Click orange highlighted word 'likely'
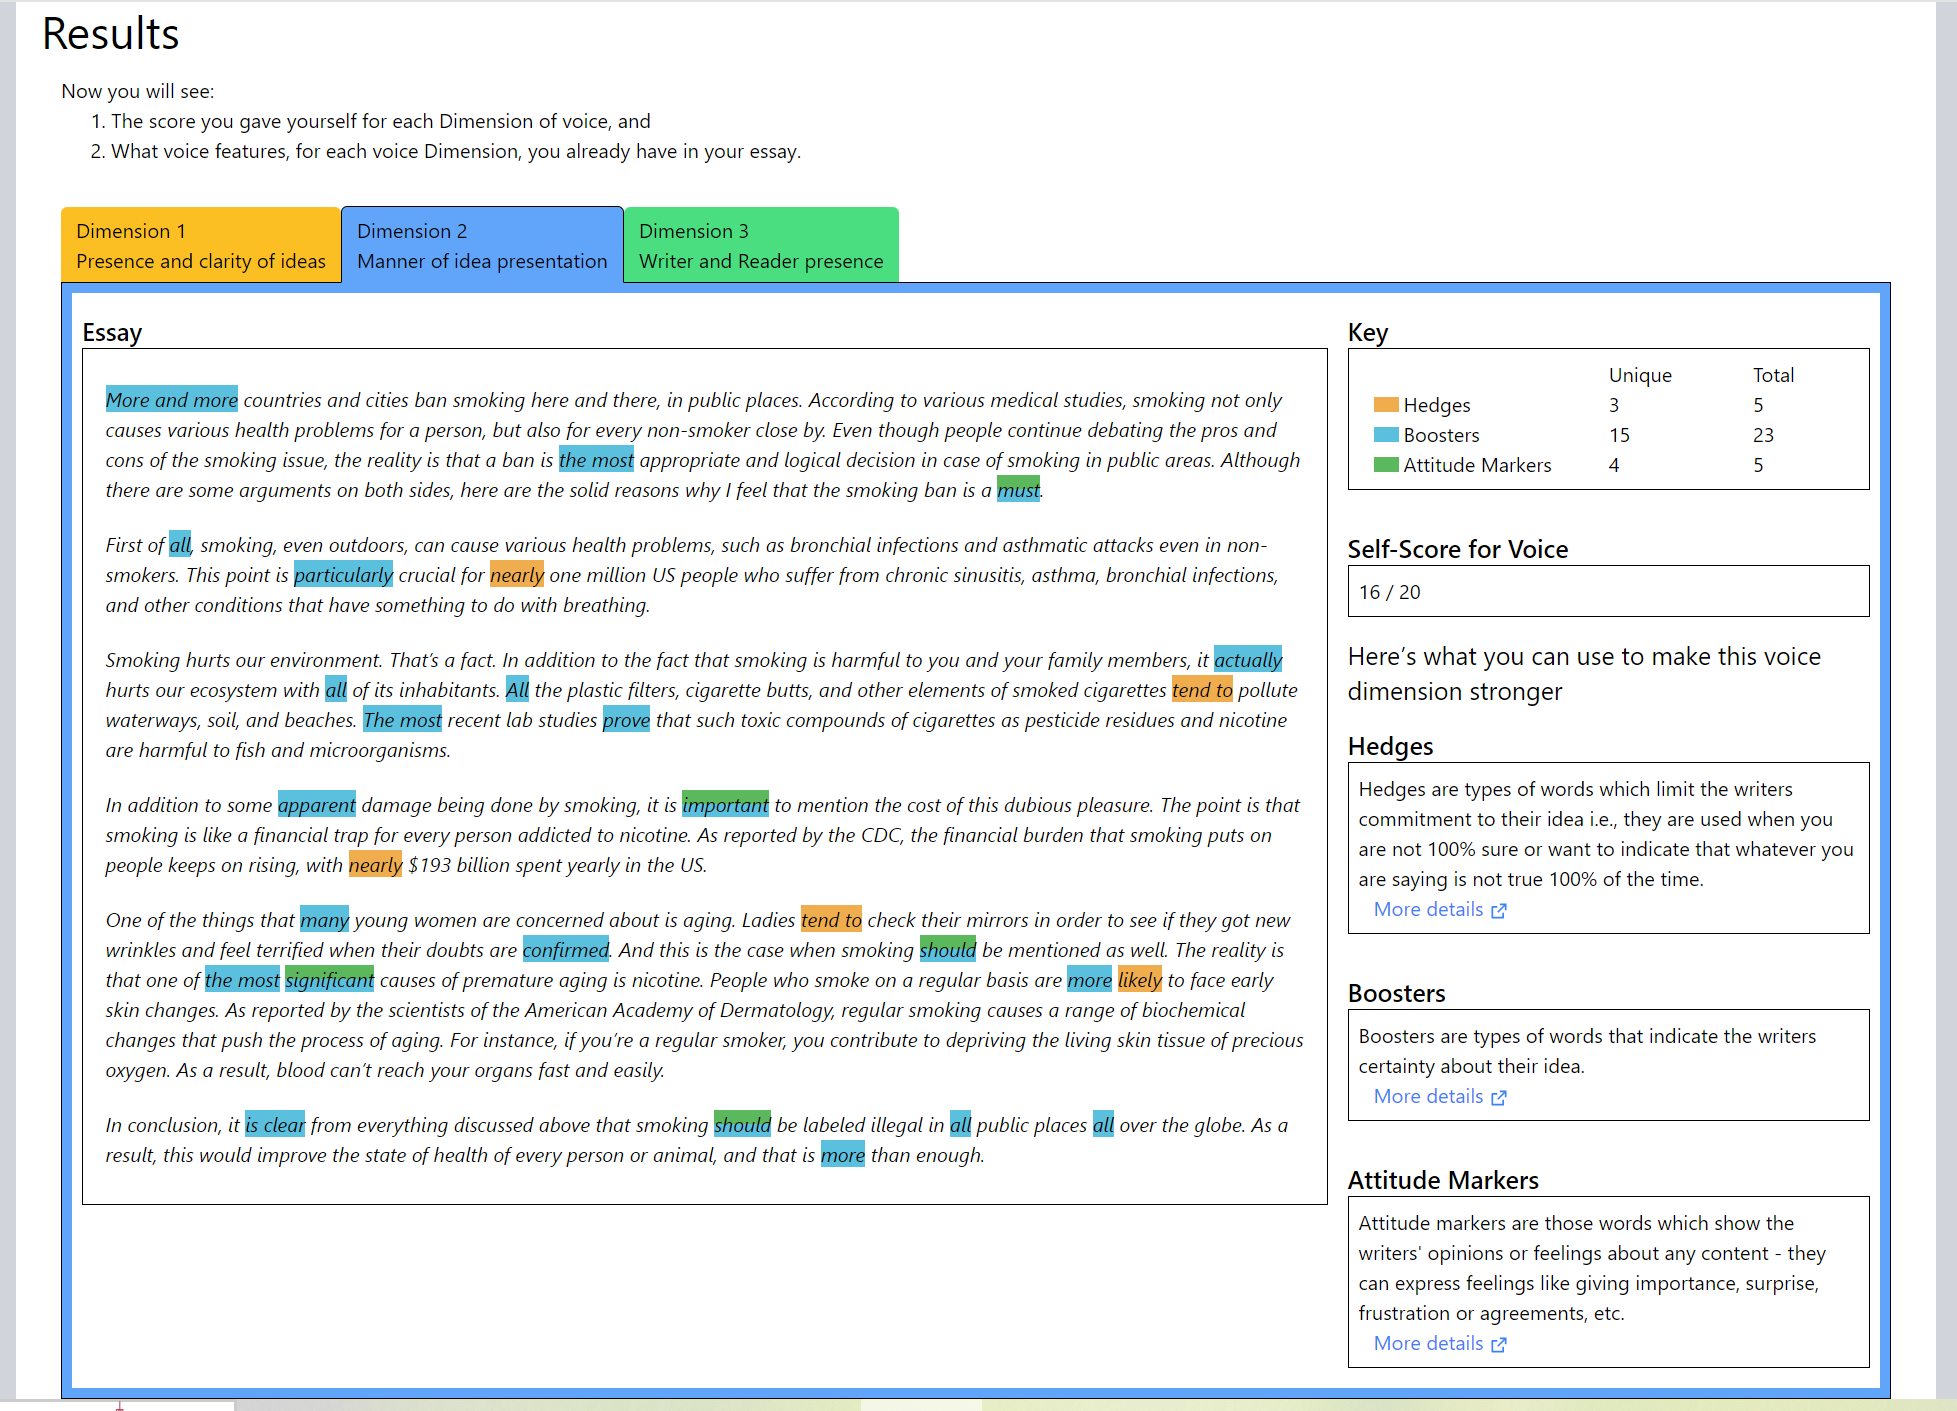The width and height of the screenshot is (1957, 1411). coord(1140,980)
